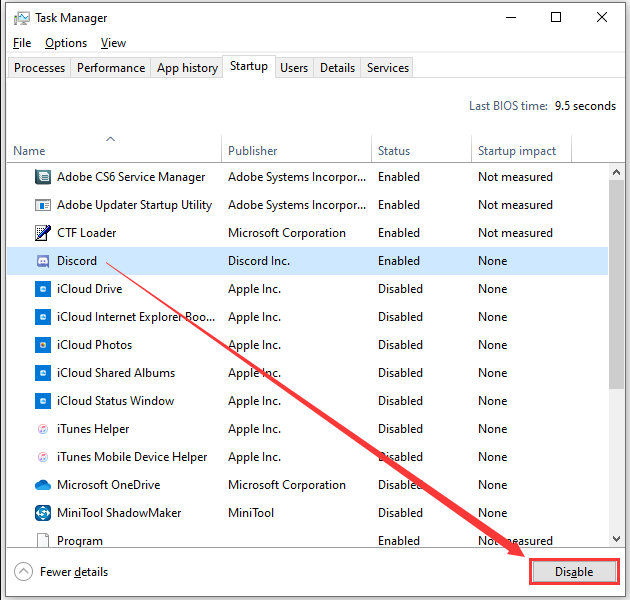Click the scrollbar up arrow
Screen dimensions: 630x600
pos(616,172)
